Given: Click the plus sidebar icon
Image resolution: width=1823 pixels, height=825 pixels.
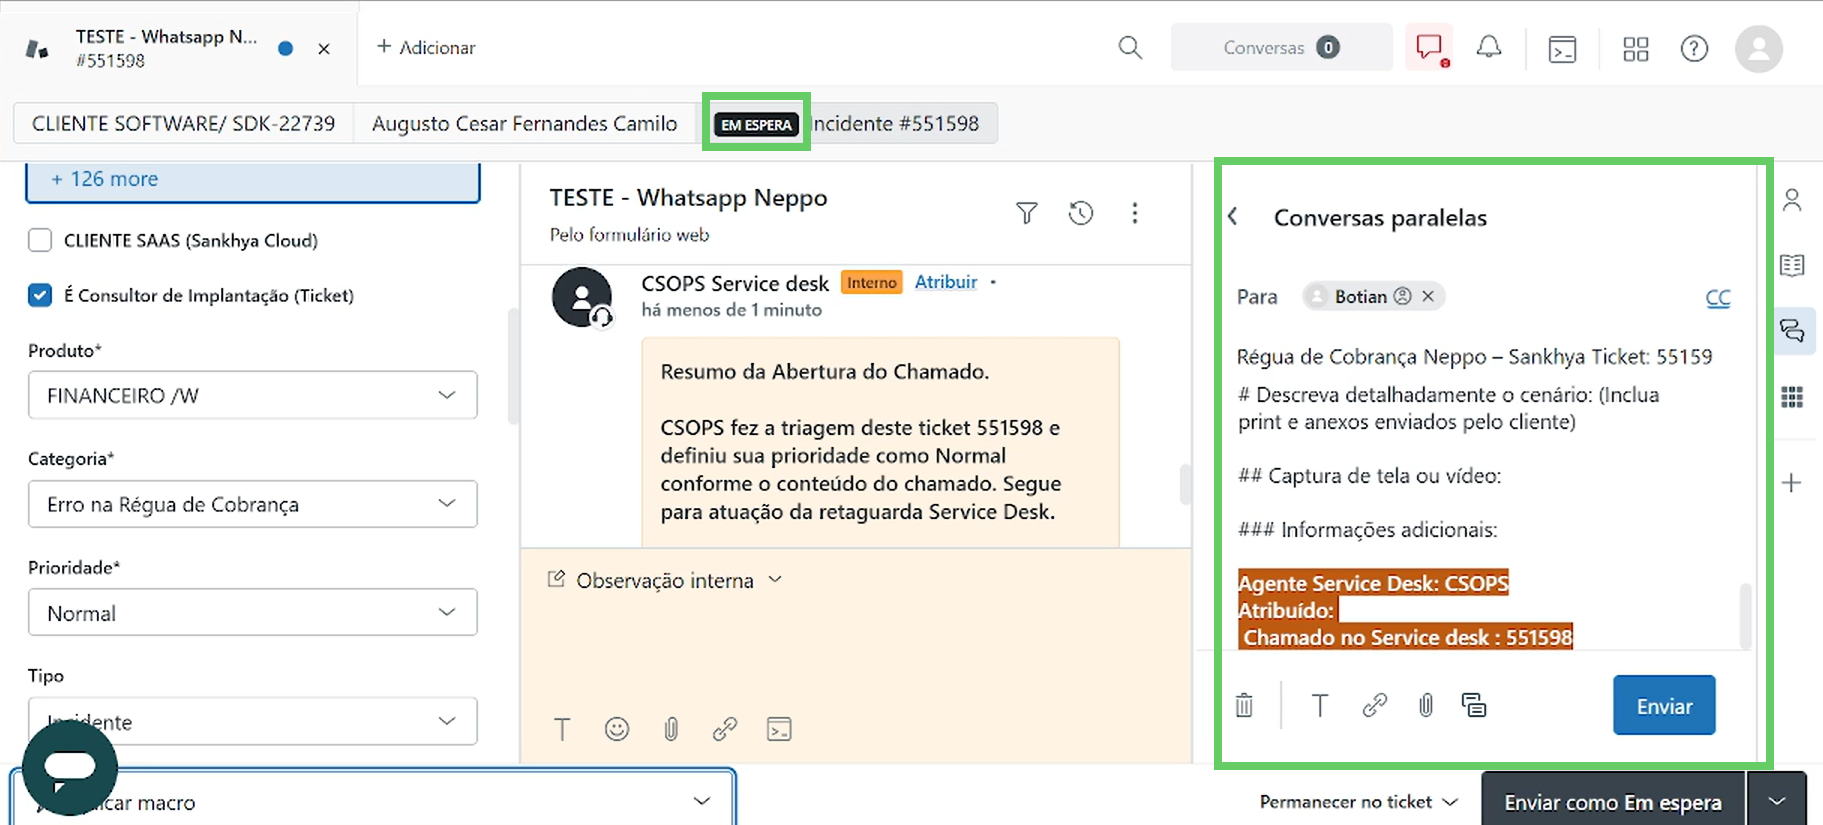Looking at the screenshot, I should pyautogui.click(x=1791, y=483).
